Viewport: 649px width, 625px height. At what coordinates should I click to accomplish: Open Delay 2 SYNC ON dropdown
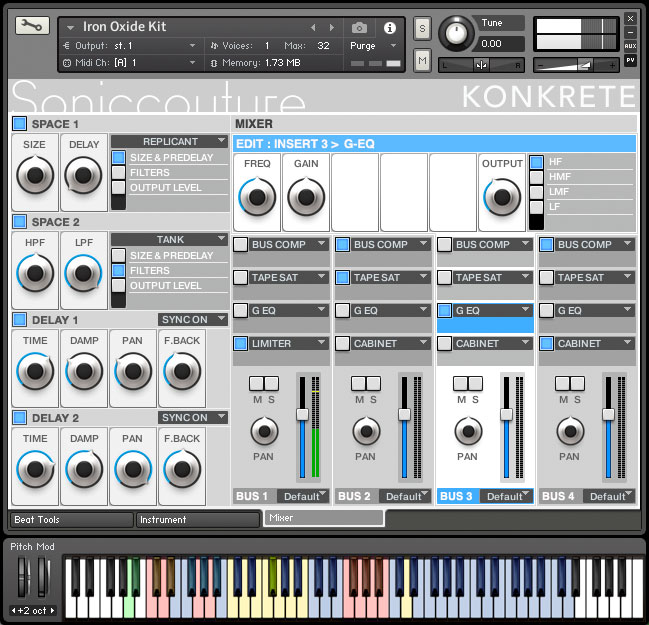point(193,418)
